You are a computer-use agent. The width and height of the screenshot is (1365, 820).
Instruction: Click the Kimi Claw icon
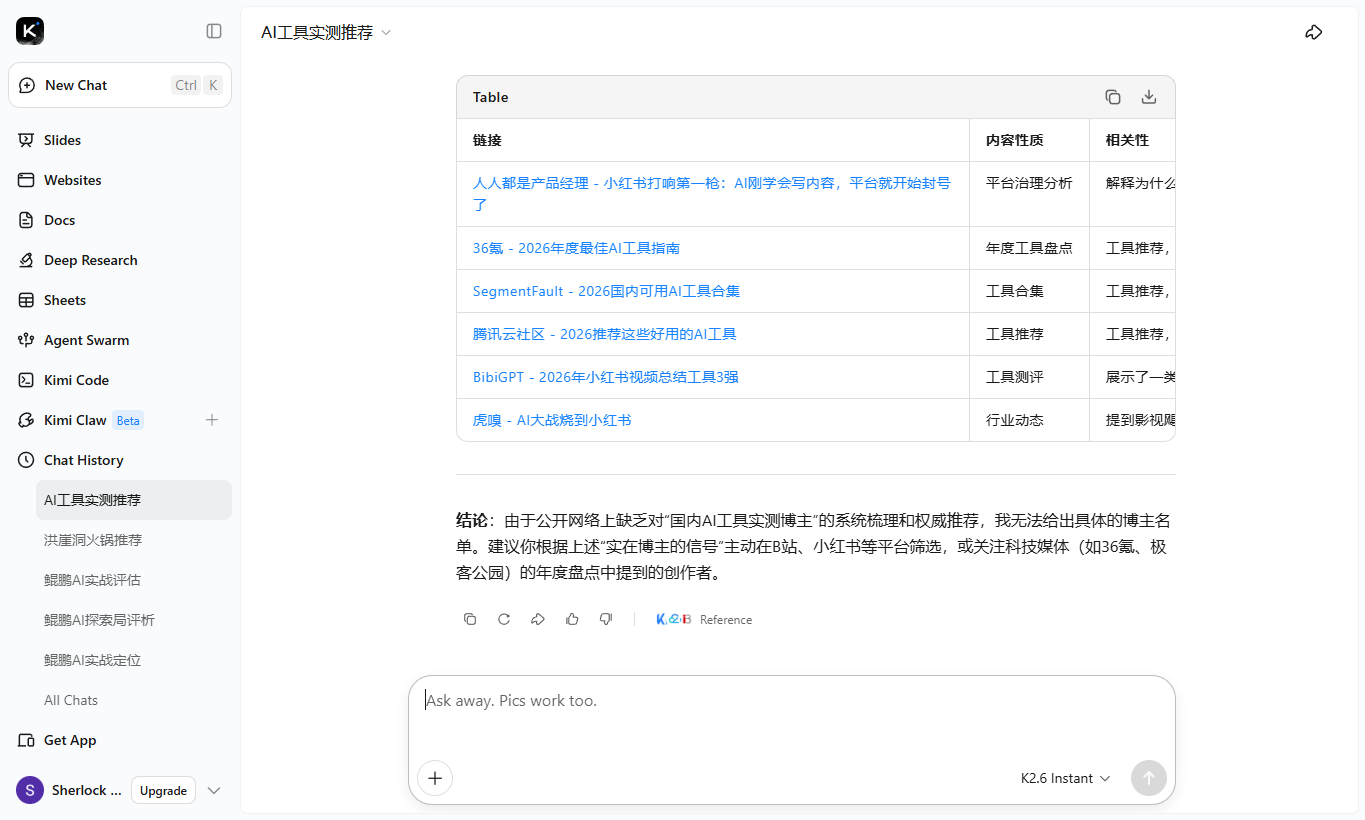(x=26, y=420)
